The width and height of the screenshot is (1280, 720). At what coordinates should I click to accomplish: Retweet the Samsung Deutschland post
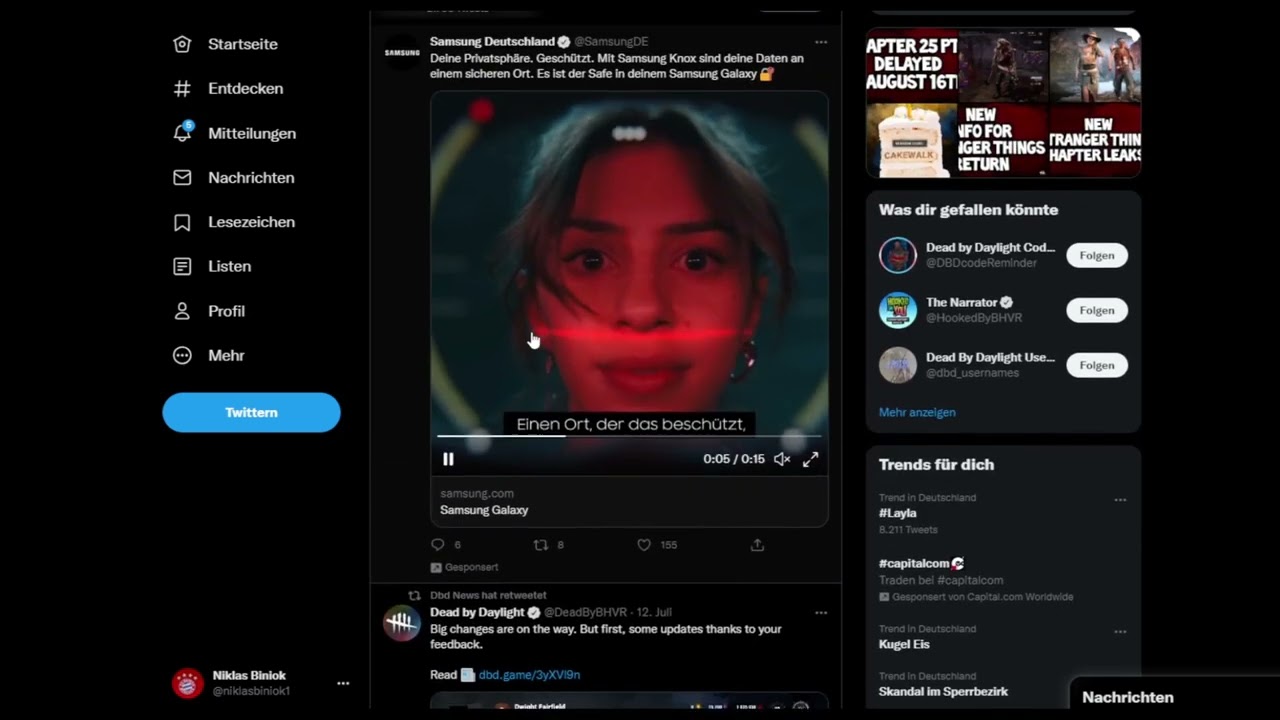point(541,545)
